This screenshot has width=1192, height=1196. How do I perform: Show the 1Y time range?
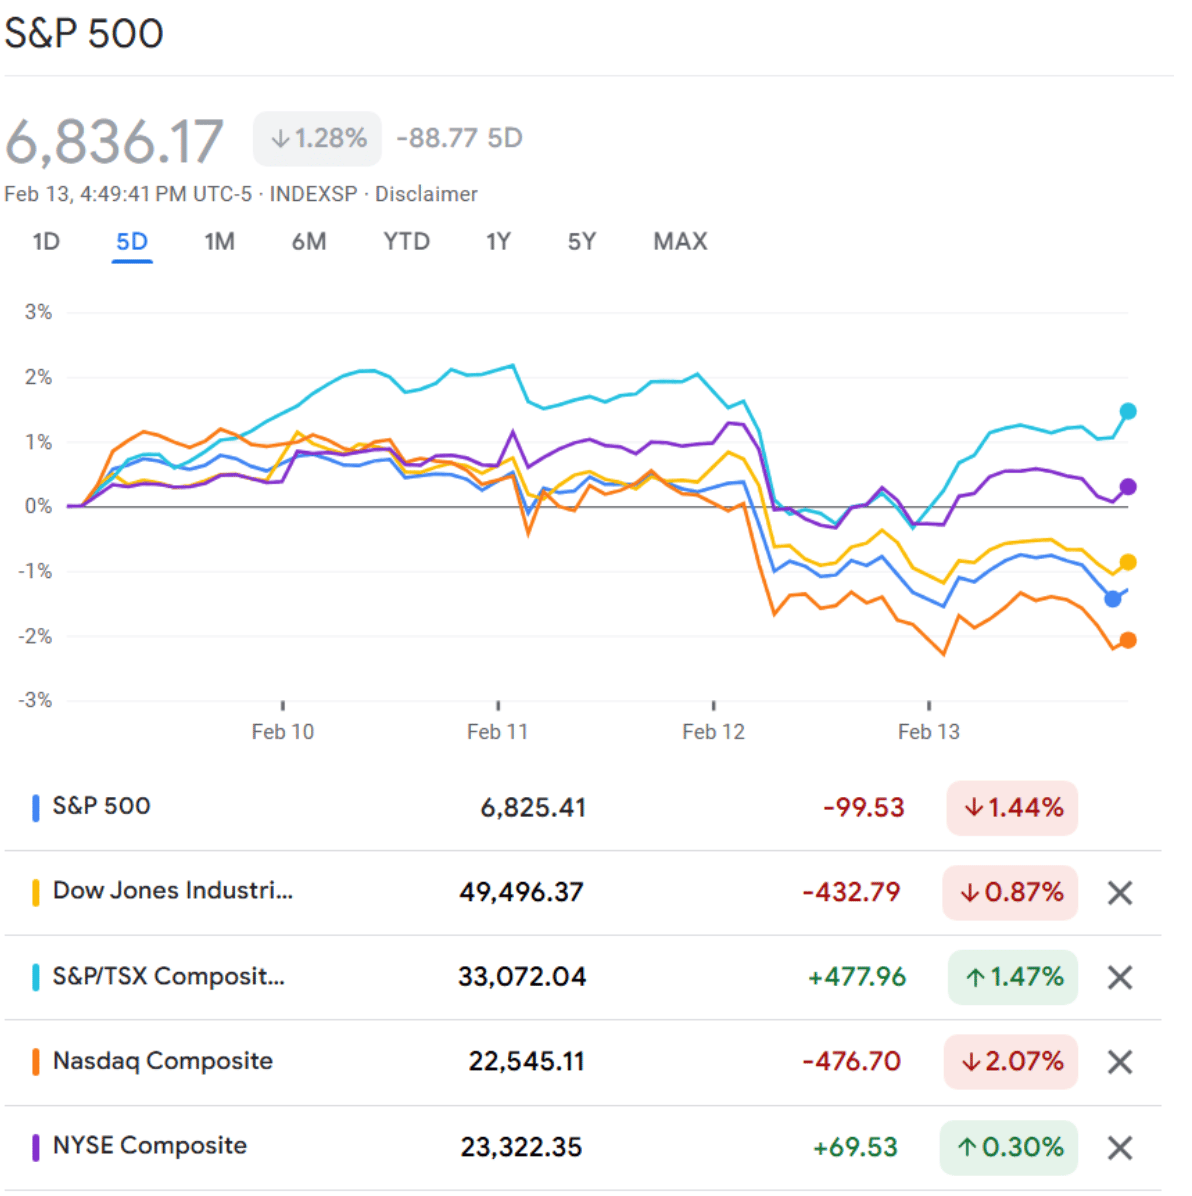pyautogui.click(x=498, y=242)
